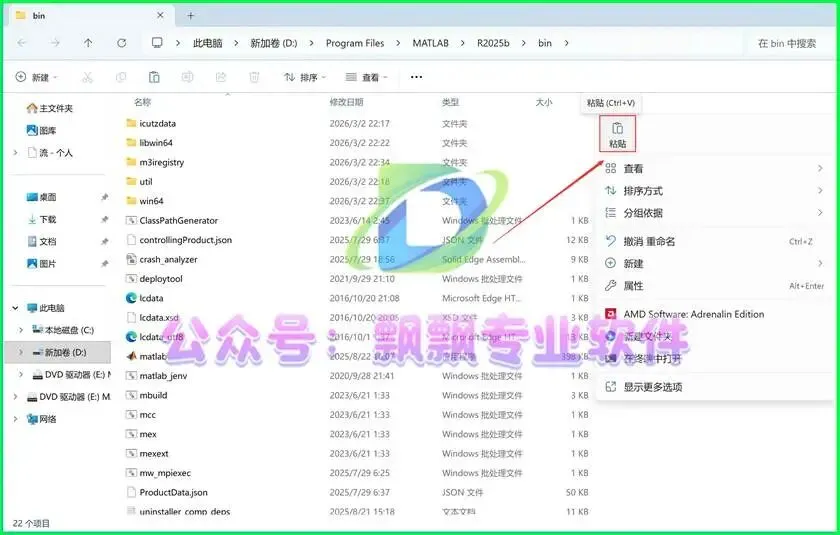Open 文档 documents quick access
The width and height of the screenshot is (840, 535).
42,242
